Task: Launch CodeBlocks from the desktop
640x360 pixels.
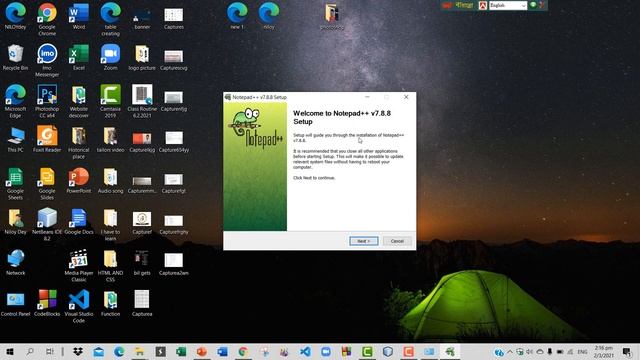Action: coord(47,303)
